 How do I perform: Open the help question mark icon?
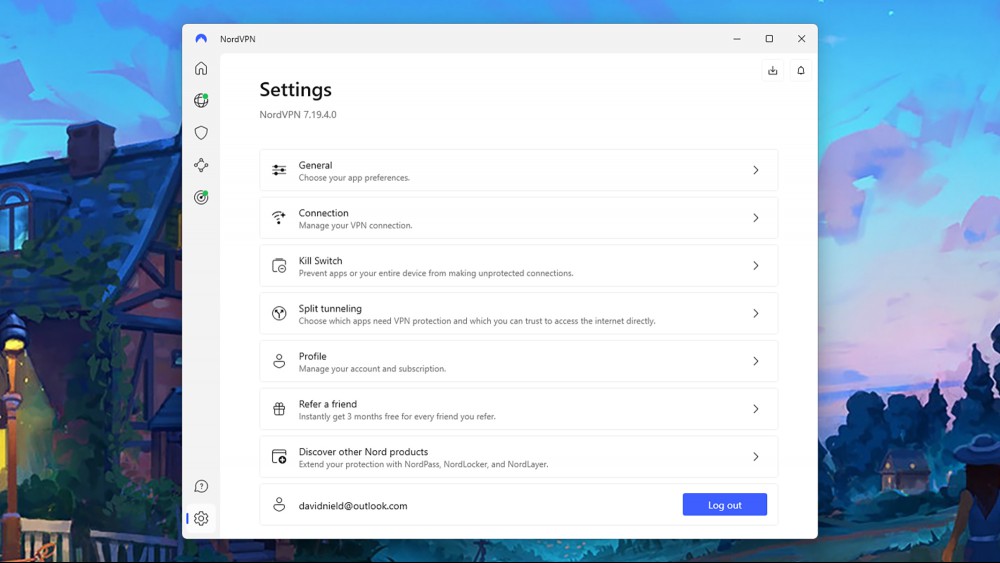pos(201,486)
